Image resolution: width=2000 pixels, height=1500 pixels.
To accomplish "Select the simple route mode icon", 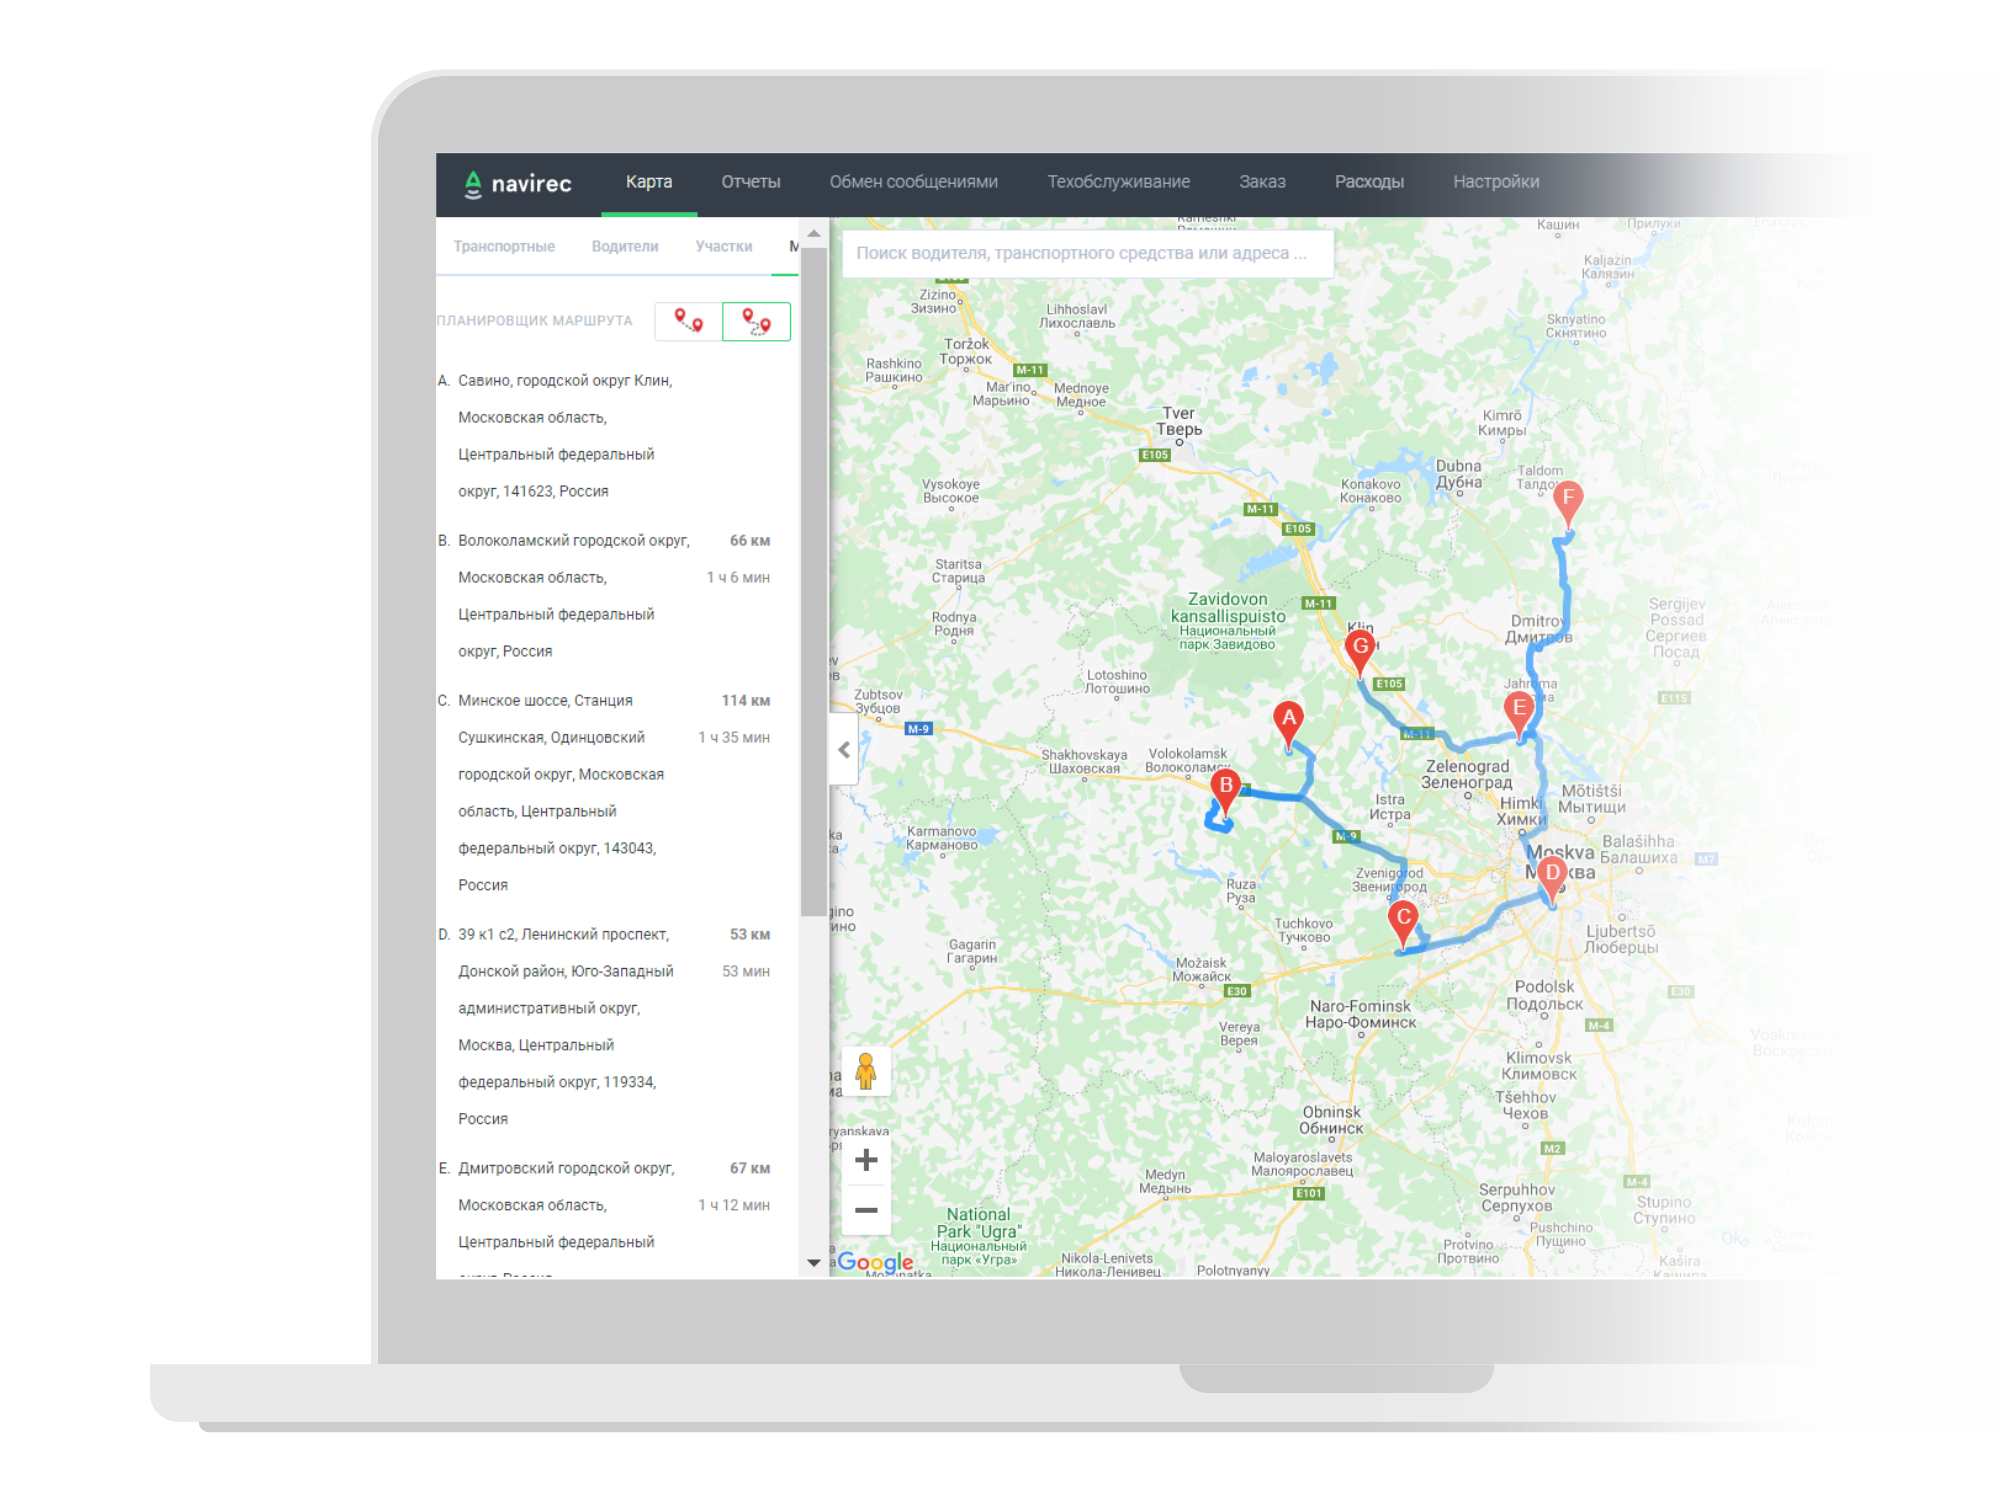I will 688,322.
